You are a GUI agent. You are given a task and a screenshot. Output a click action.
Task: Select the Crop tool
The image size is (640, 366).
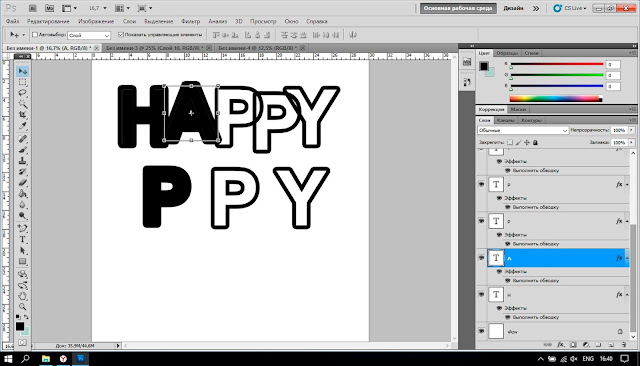pyautogui.click(x=22, y=115)
